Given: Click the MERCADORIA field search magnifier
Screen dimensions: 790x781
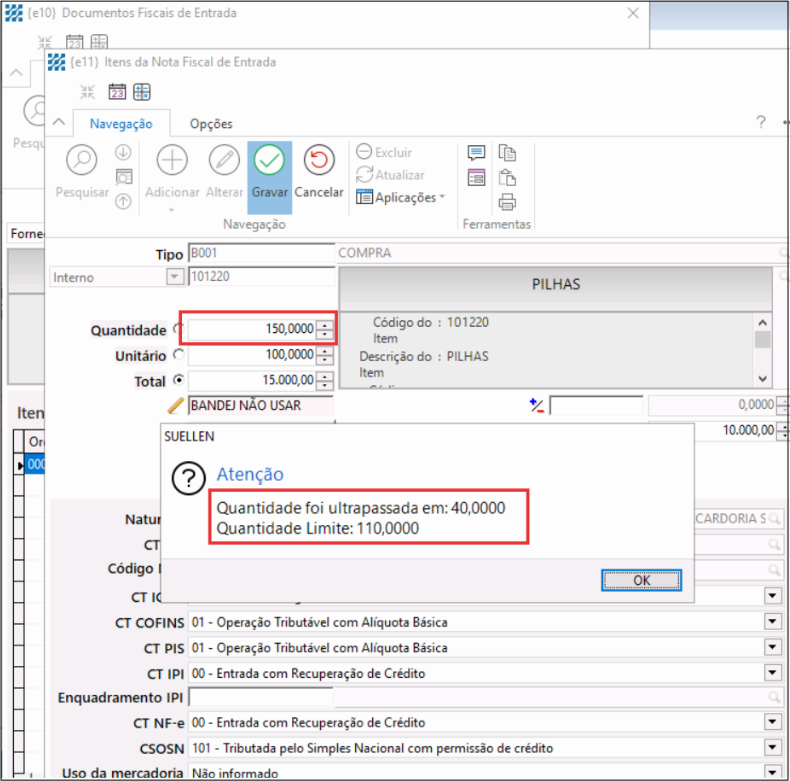Looking at the screenshot, I should point(773,518).
